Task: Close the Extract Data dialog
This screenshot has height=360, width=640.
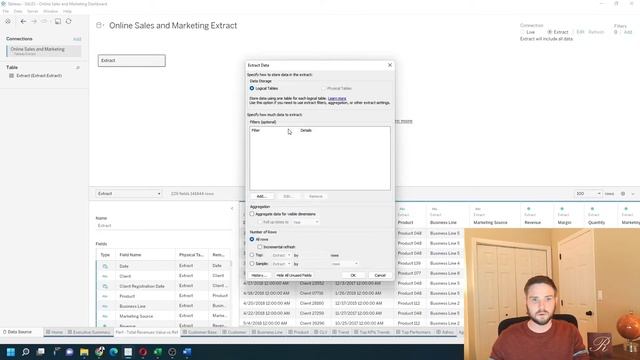Action: coord(390,65)
